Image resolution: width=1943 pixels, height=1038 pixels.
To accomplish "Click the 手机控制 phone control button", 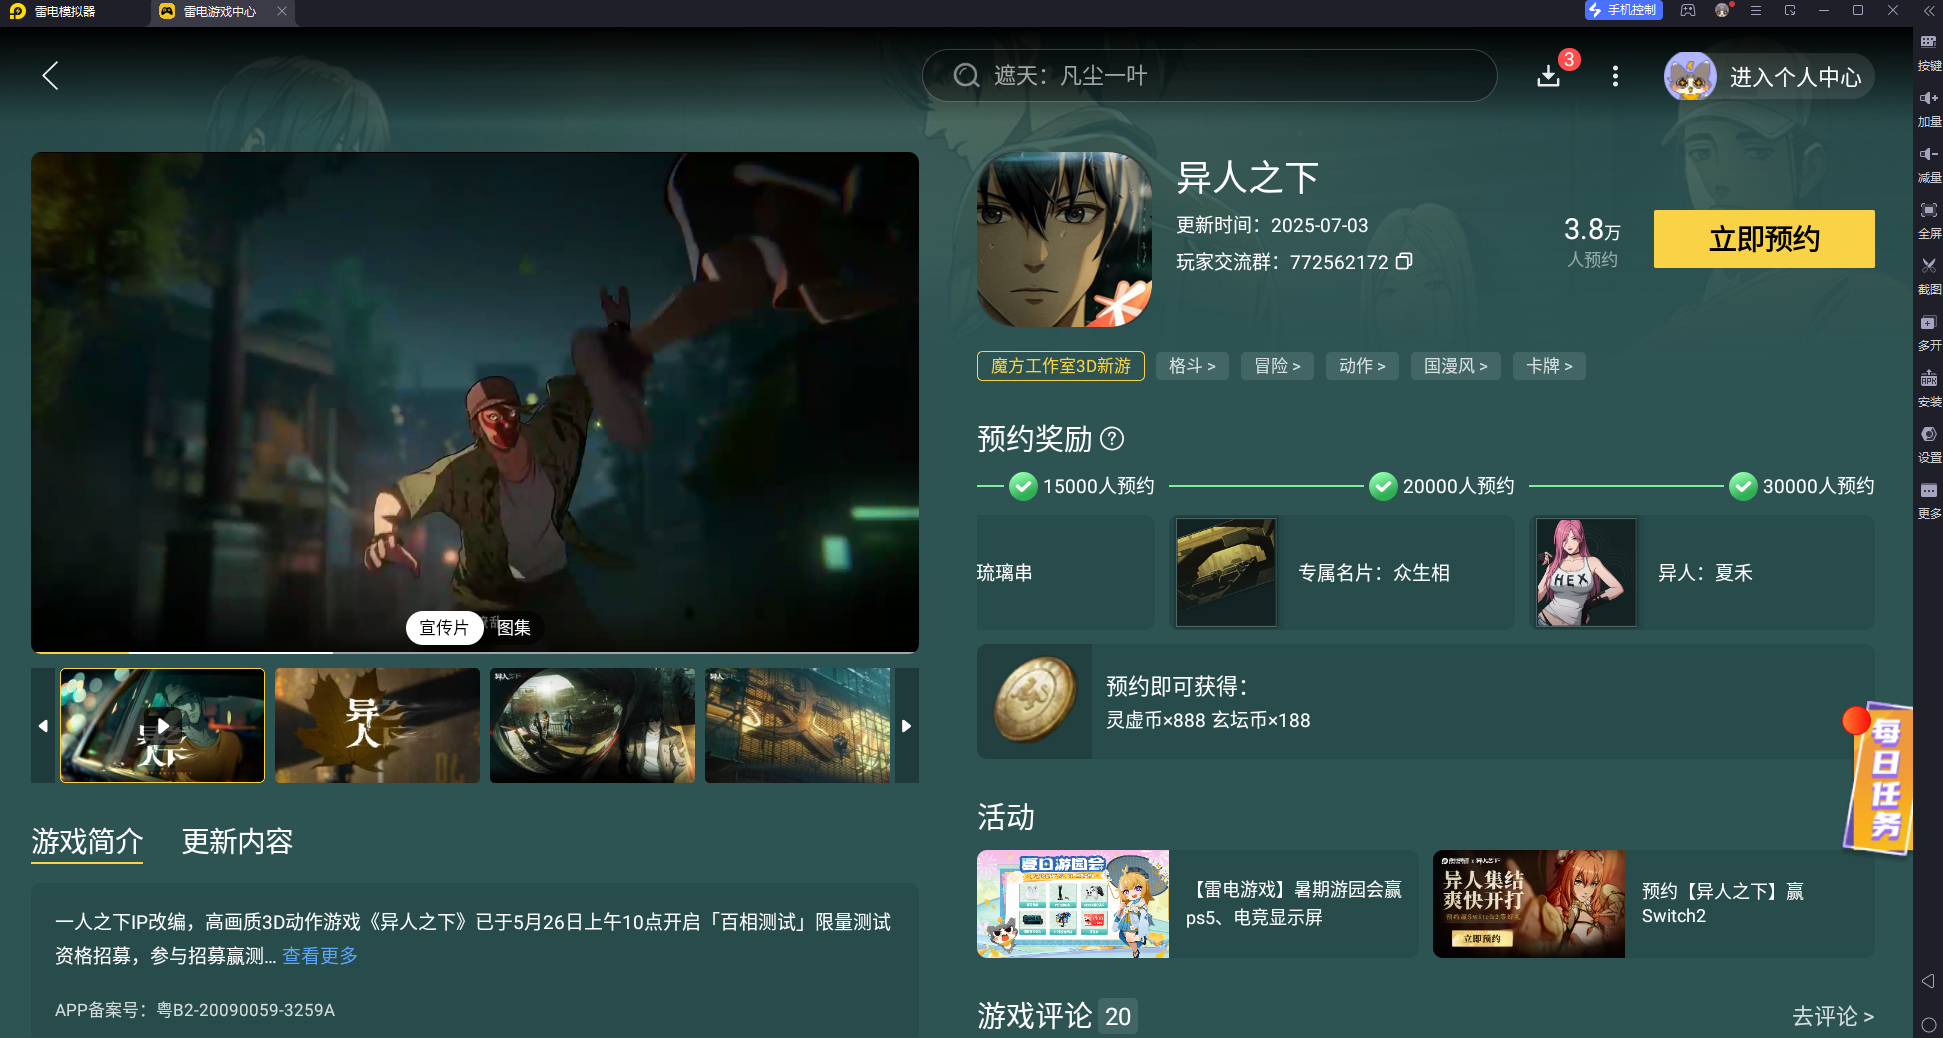I will point(1624,10).
